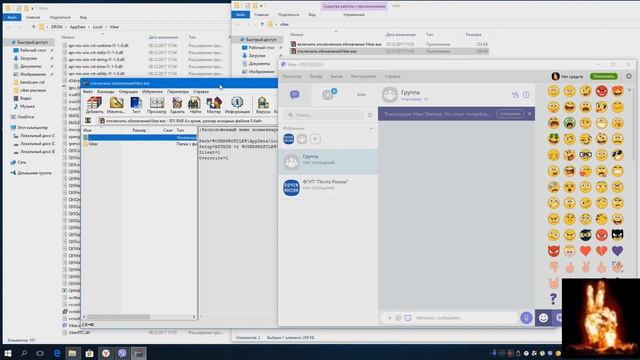Open WinRAR Параметры menu
Image resolution: width=640 pixels, height=360 pixels.
178,92
